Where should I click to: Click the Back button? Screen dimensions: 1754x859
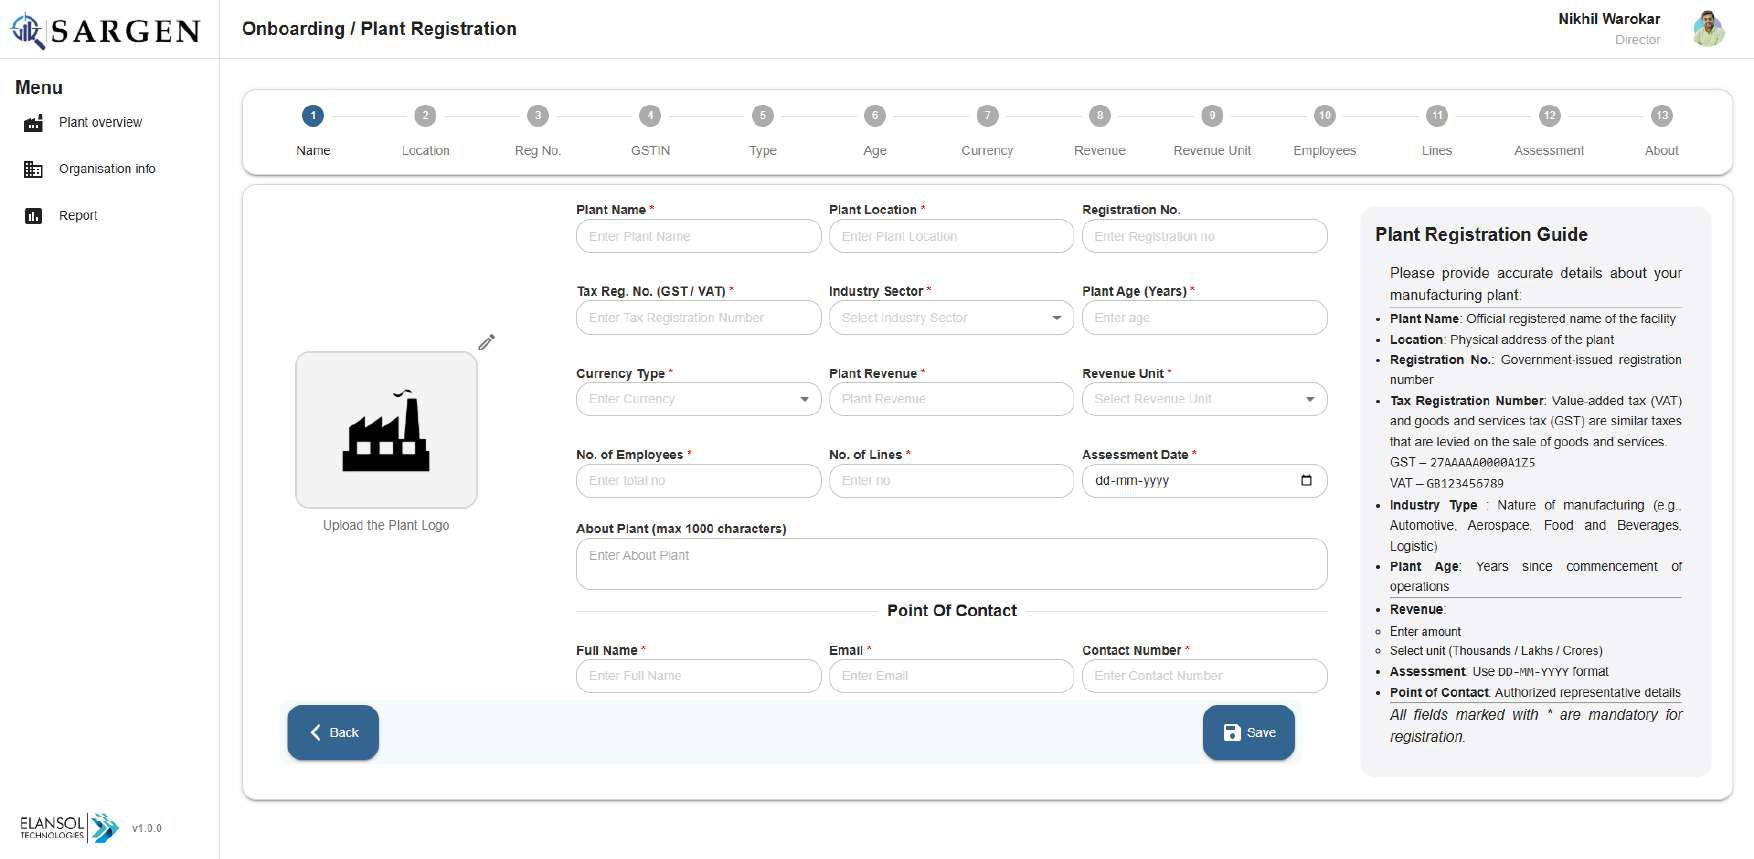pyautogui.click(x=333, y=733)
